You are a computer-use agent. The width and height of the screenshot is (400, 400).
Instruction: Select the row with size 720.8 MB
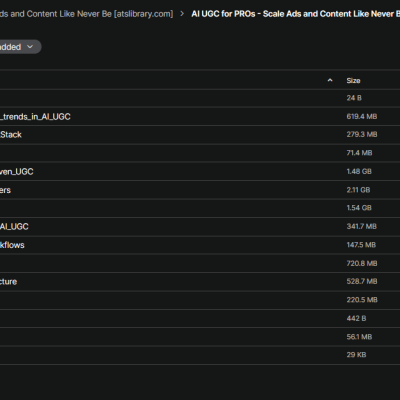pos(200,263)
